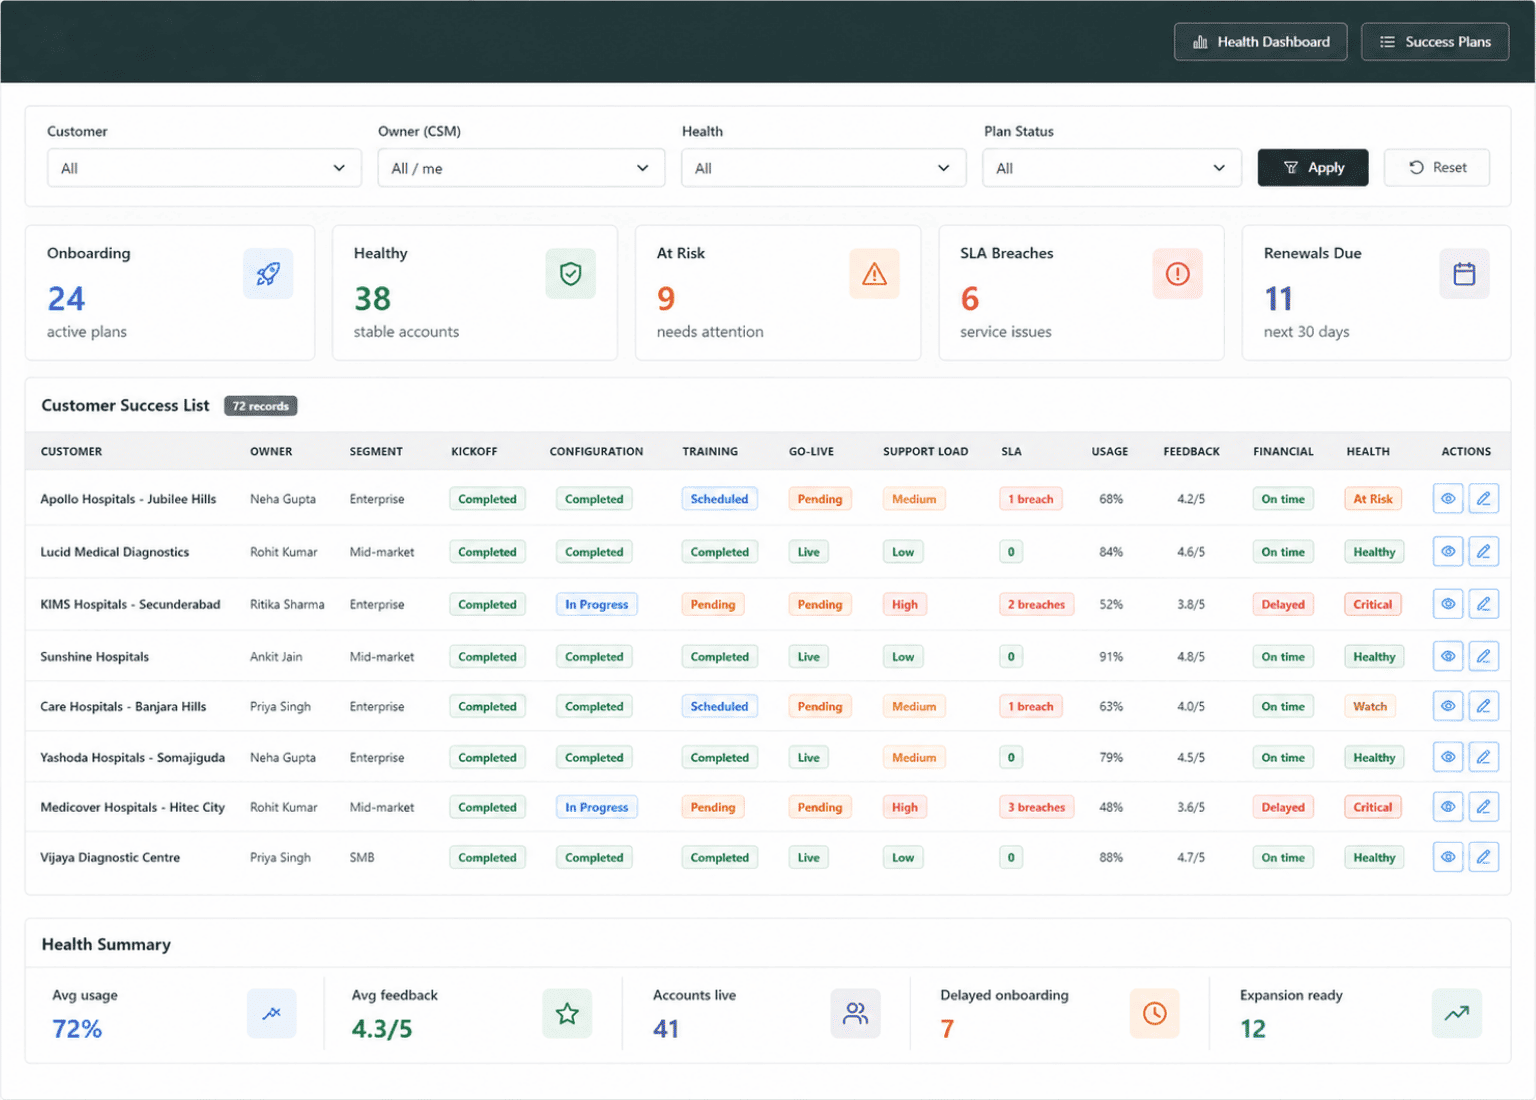Screen dimensions: 1536x1100
Task: Switch to Health Dashboard view
Action: click(1261, 42)
